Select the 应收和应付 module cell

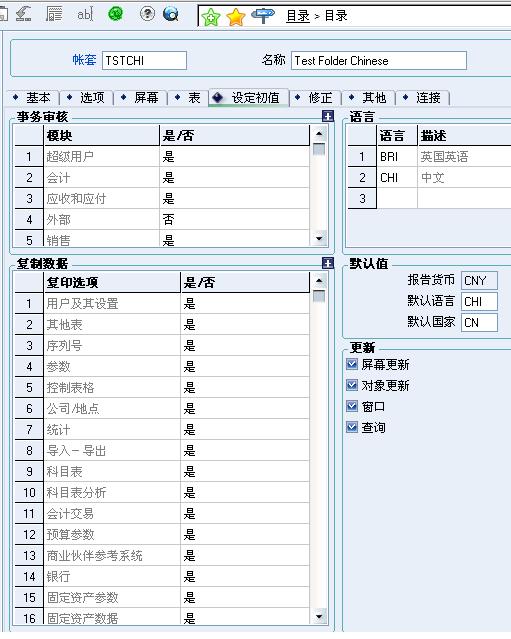click(x=101, y=198)
